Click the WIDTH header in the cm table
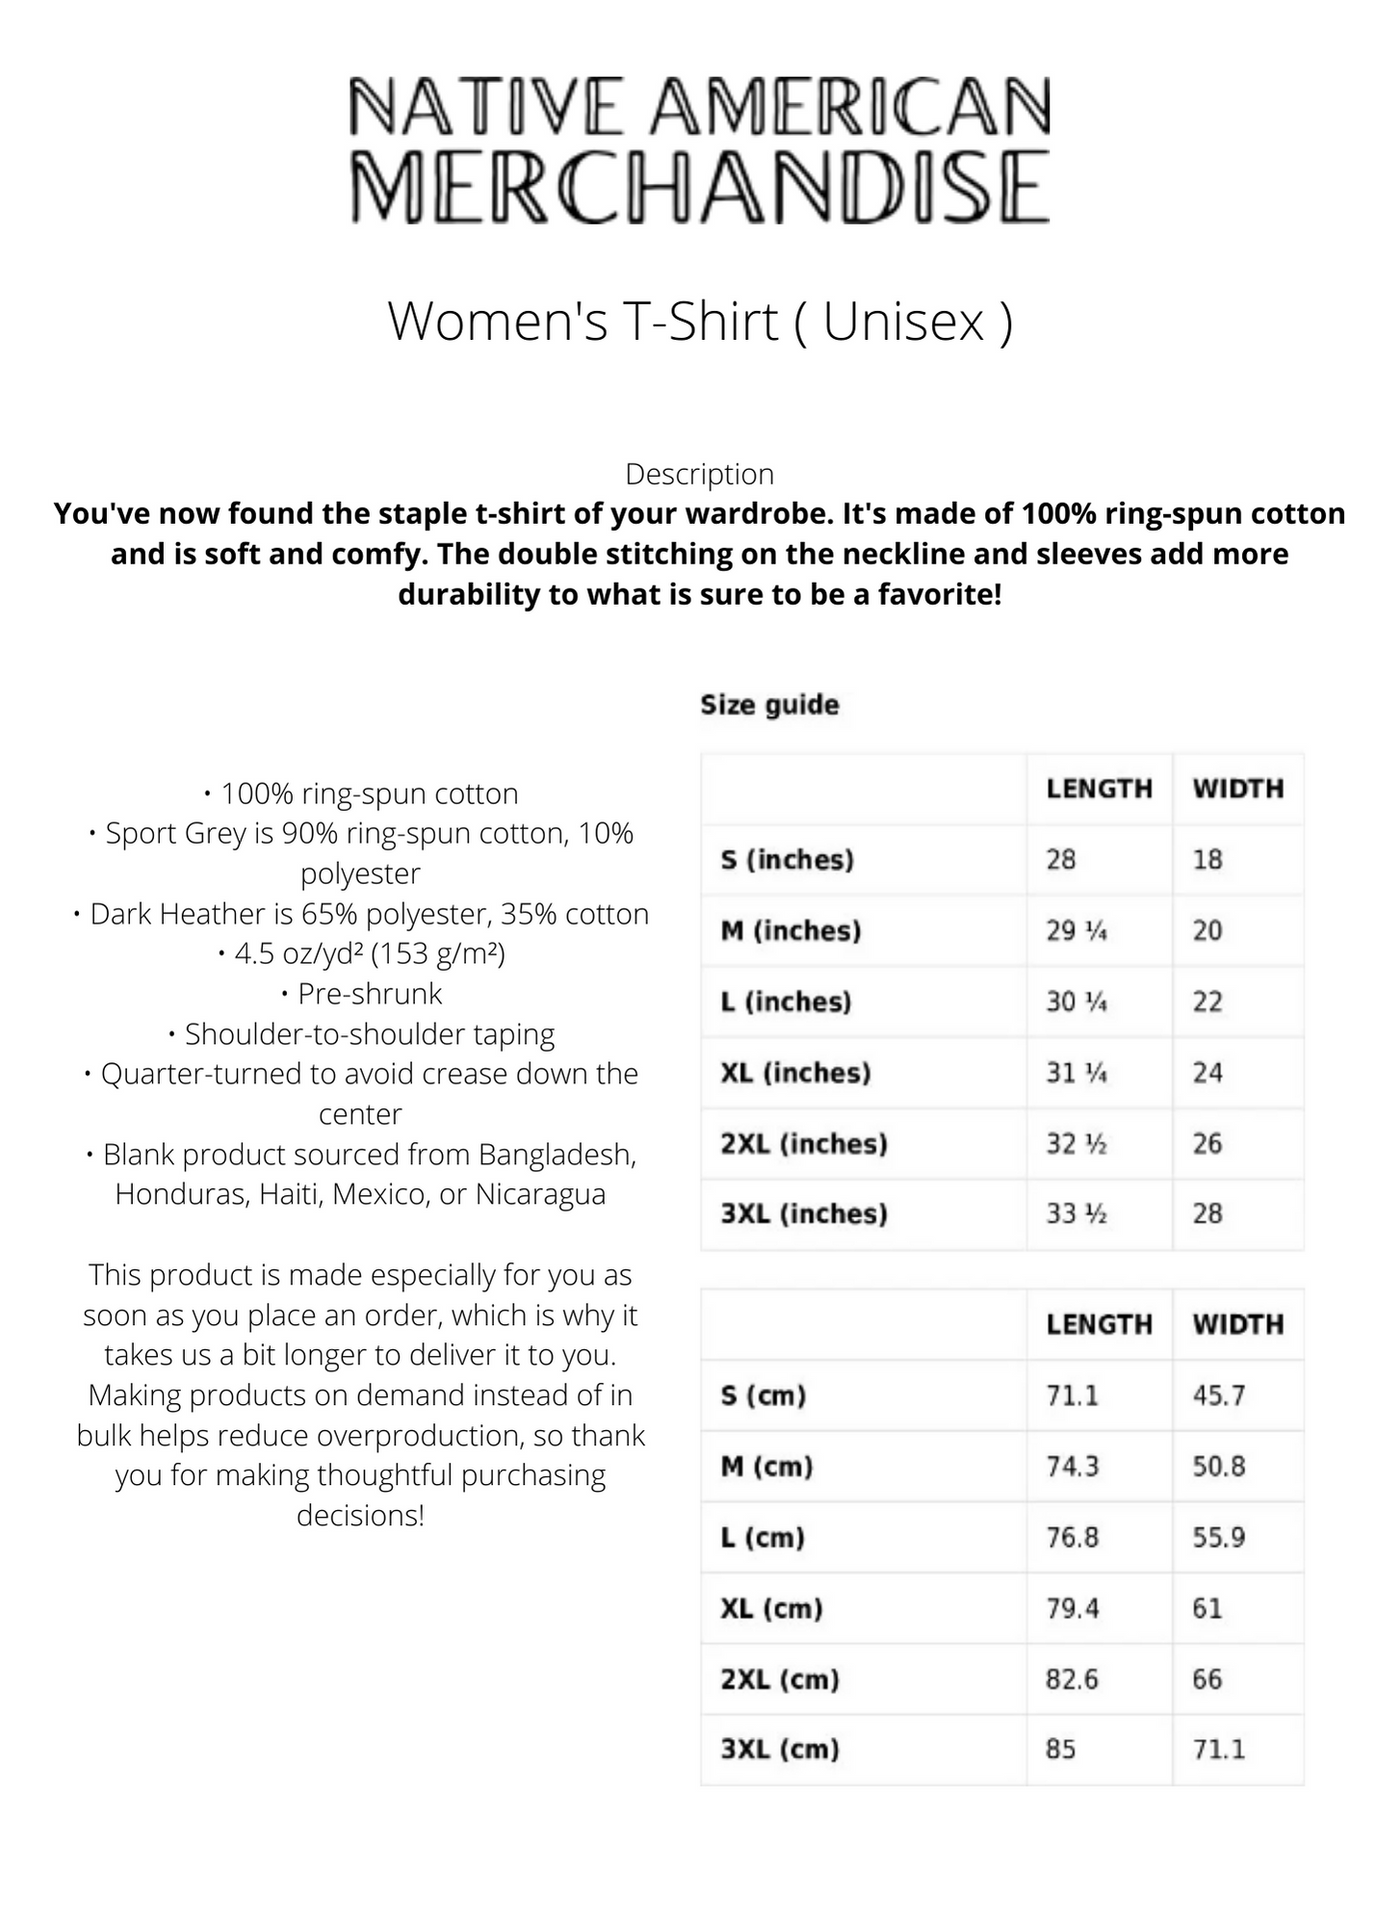This screenshot has width=1400, height=1926. pos(1238,1325)
